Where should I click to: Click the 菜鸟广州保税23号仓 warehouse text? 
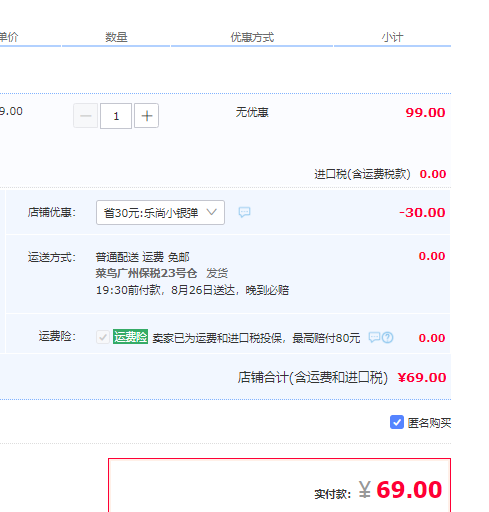point(146,273)
